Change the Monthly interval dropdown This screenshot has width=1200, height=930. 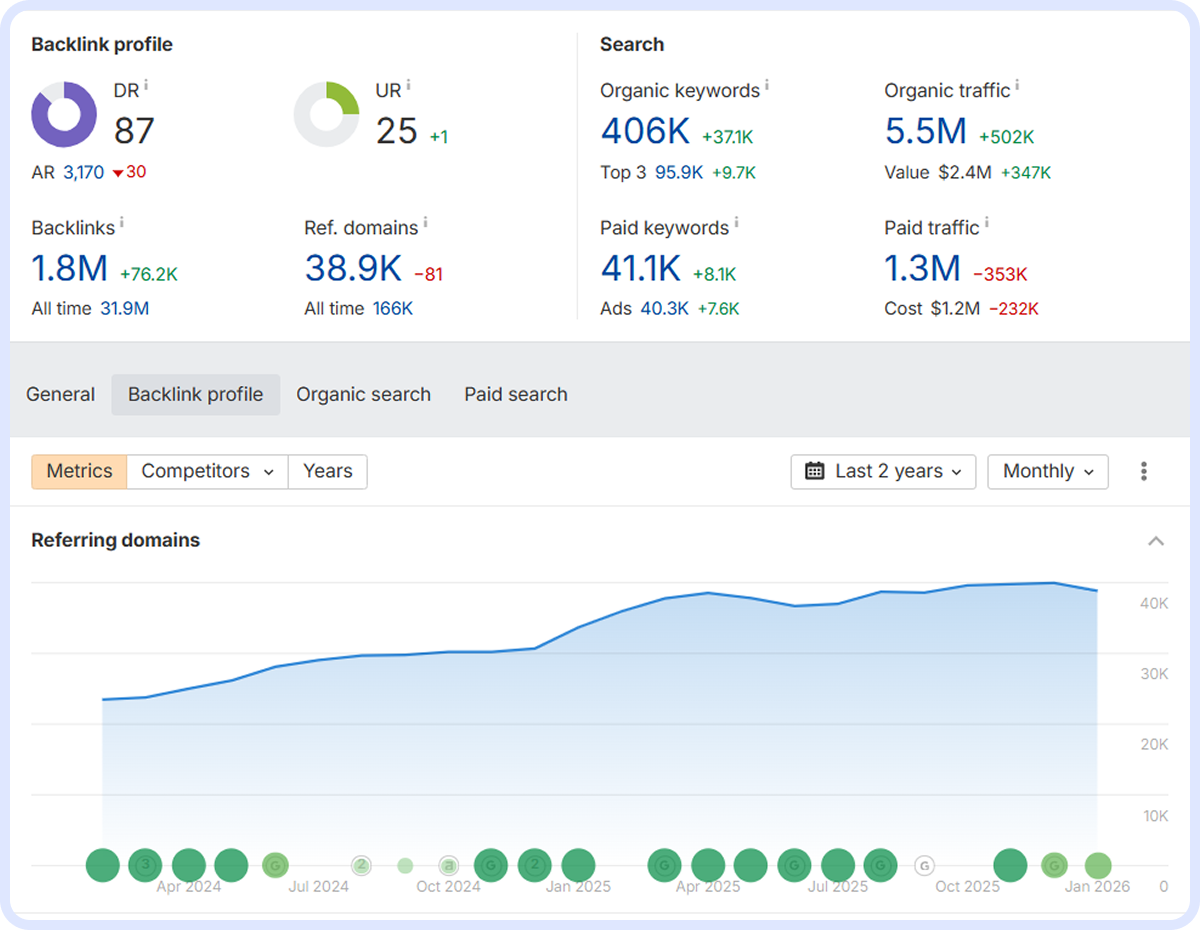click(1047, 472)
